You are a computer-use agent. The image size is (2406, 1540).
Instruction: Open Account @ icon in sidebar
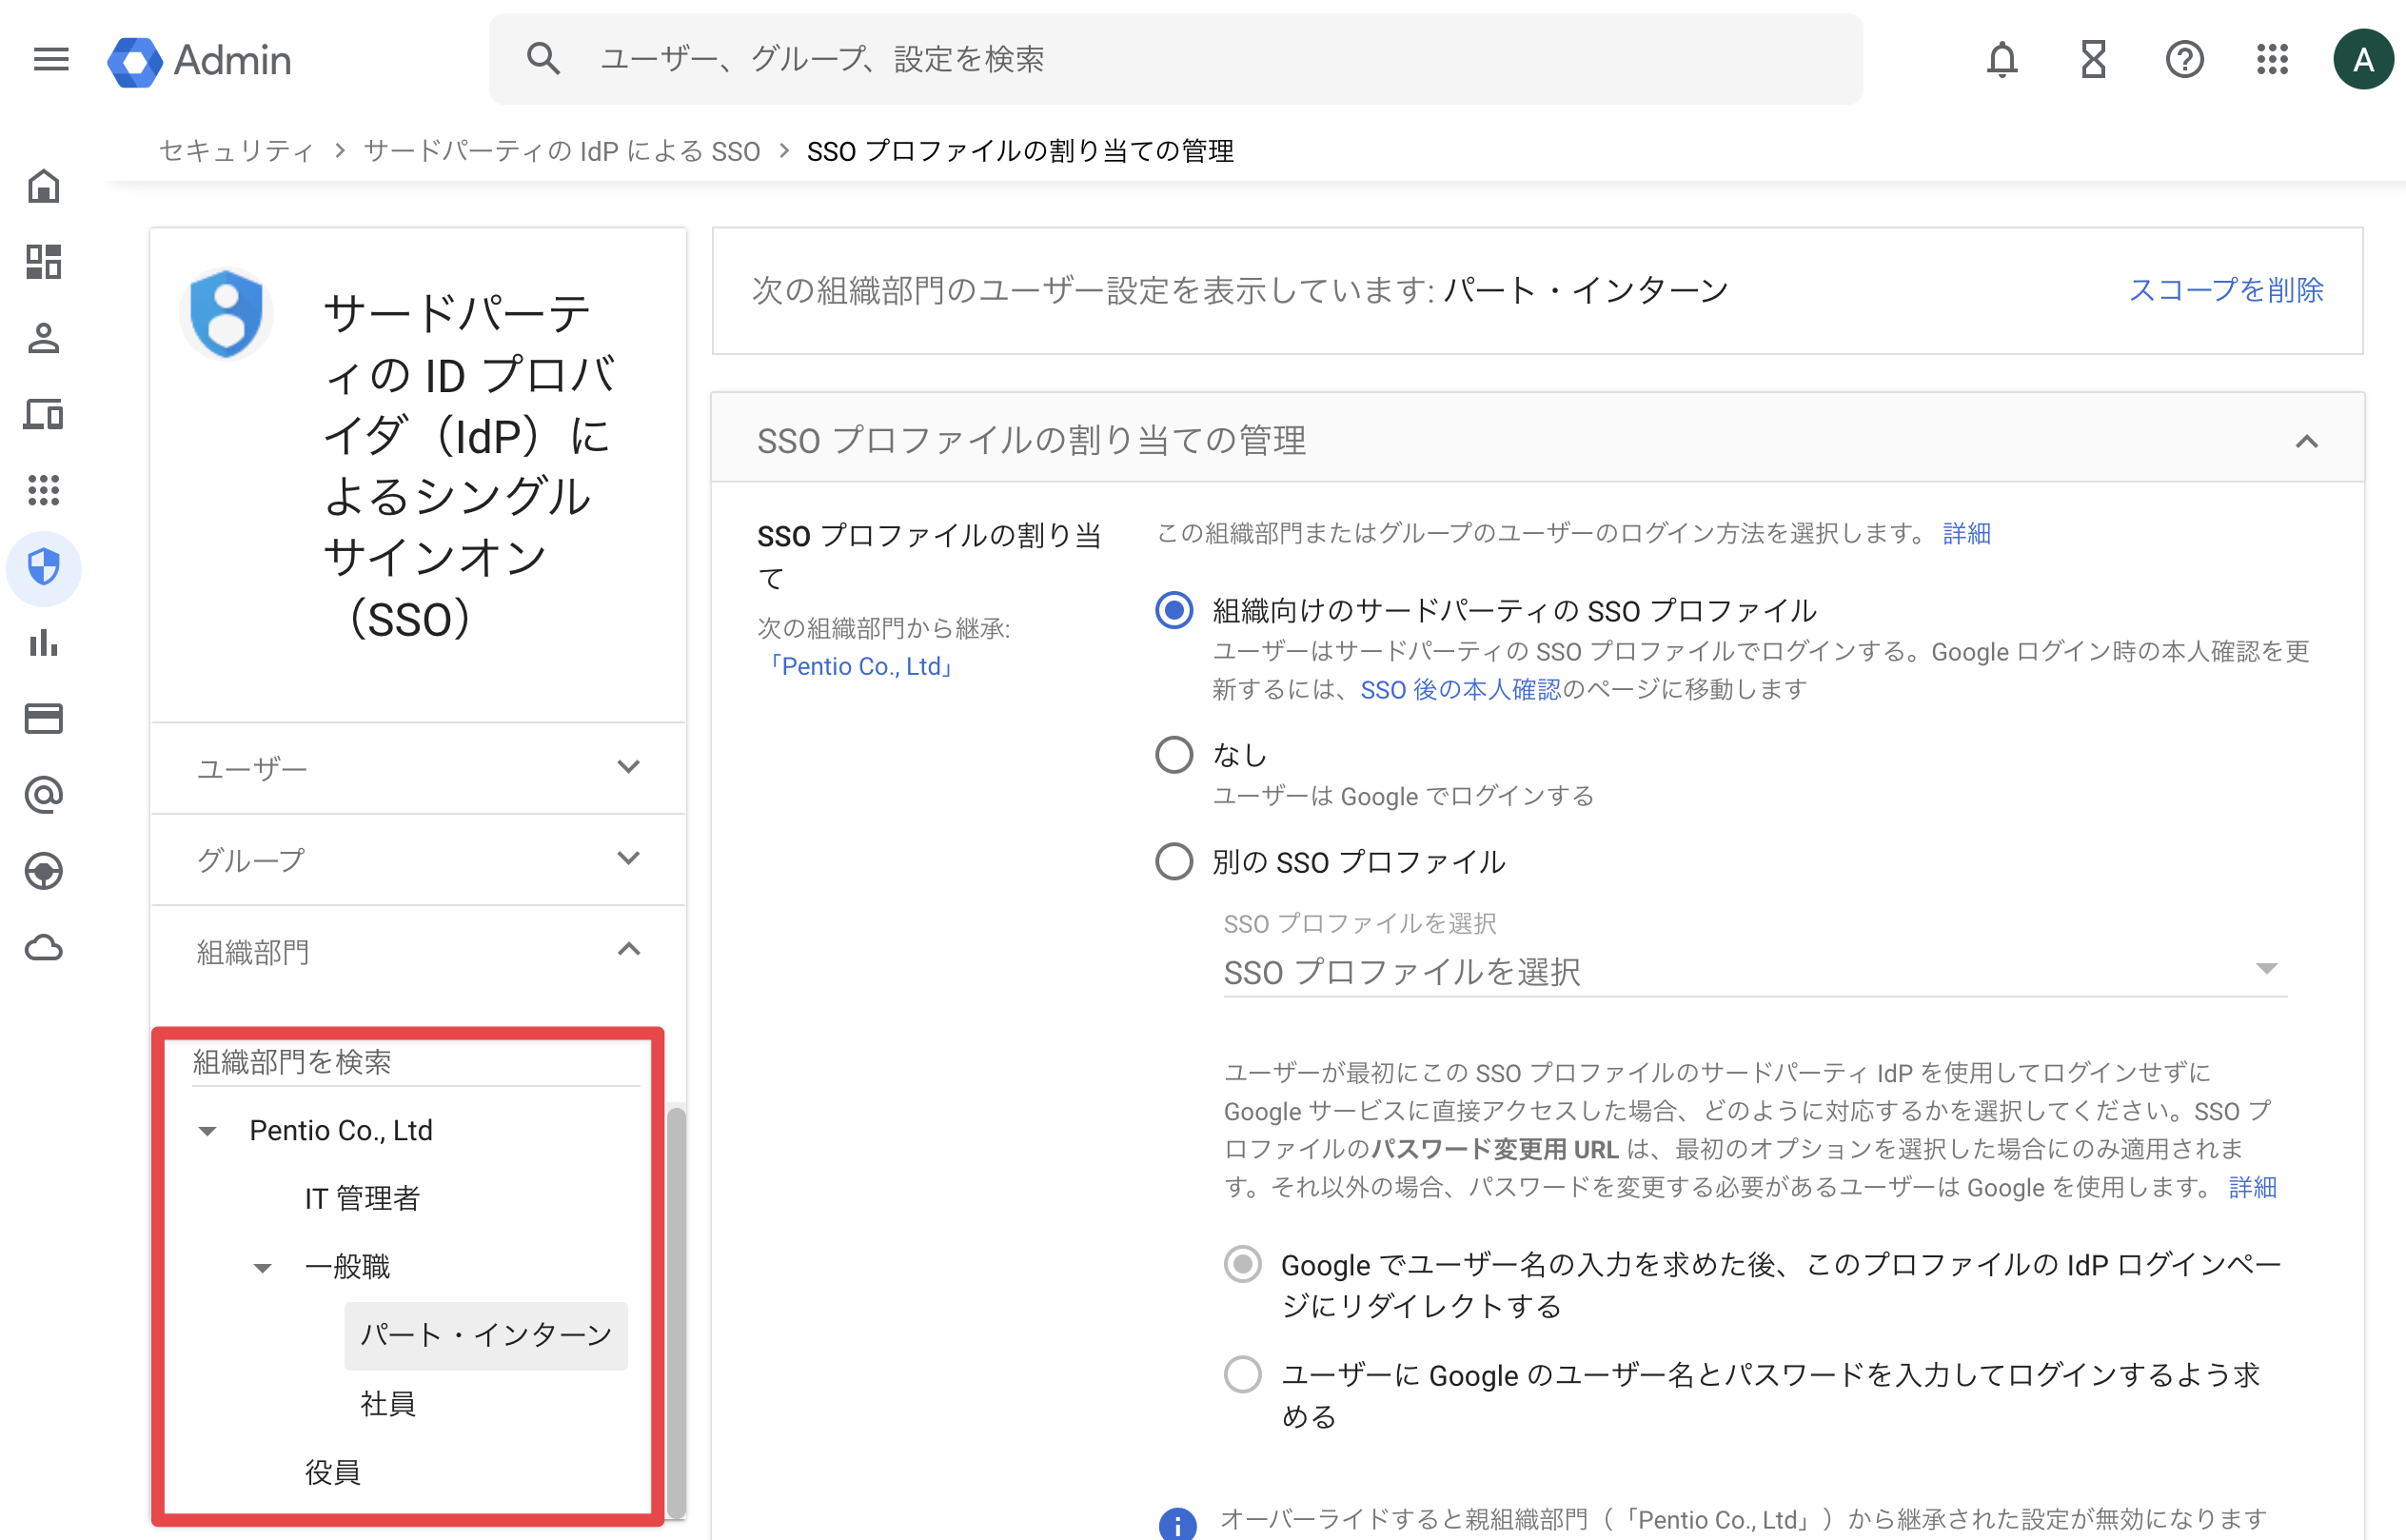[44, 795]
